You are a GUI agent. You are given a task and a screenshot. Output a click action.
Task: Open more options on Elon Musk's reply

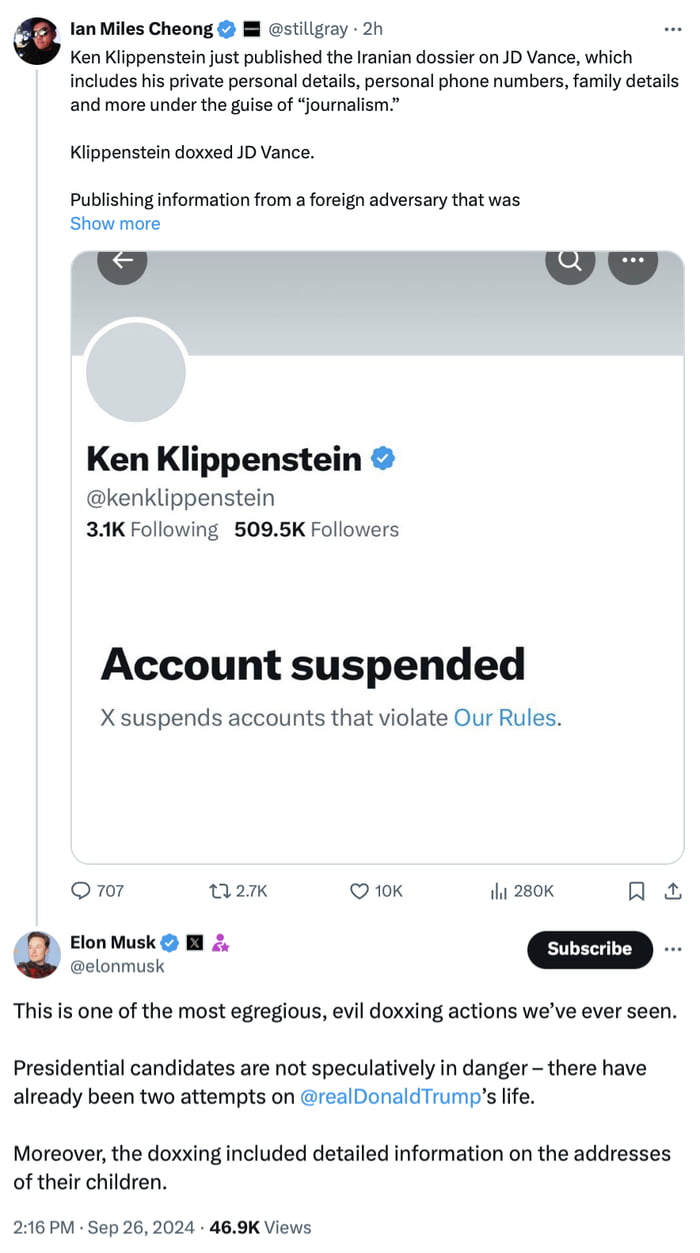point(673,950)
